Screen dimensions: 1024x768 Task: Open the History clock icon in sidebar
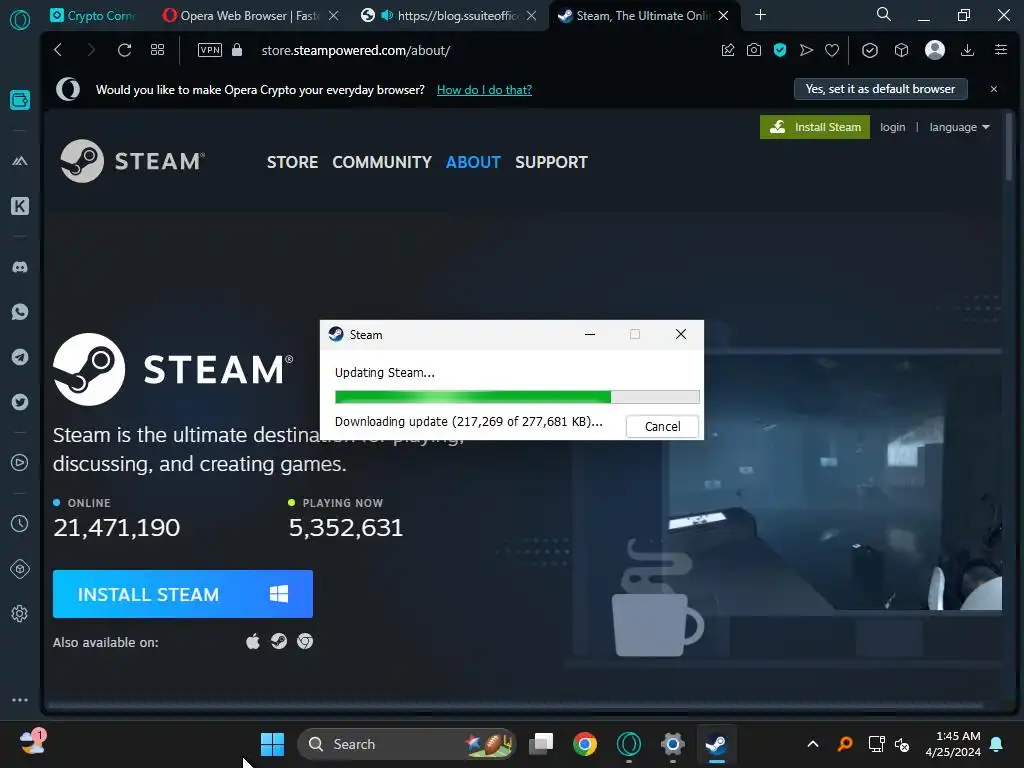click(20, 523)
